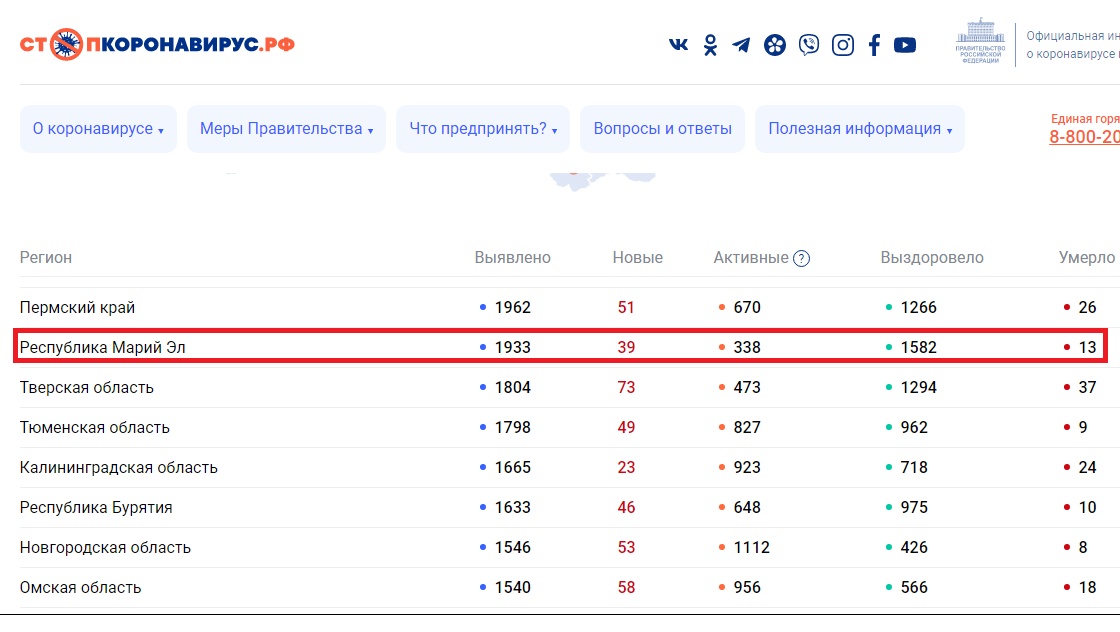
Task: Expand the Меры Правительства menu
Action: 286,129
